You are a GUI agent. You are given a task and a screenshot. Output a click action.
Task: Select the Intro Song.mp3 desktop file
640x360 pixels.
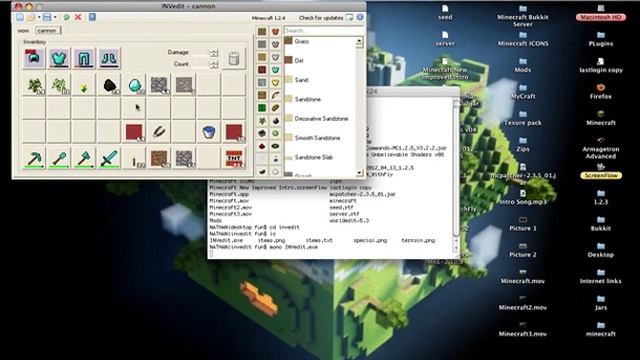point(523,198)
